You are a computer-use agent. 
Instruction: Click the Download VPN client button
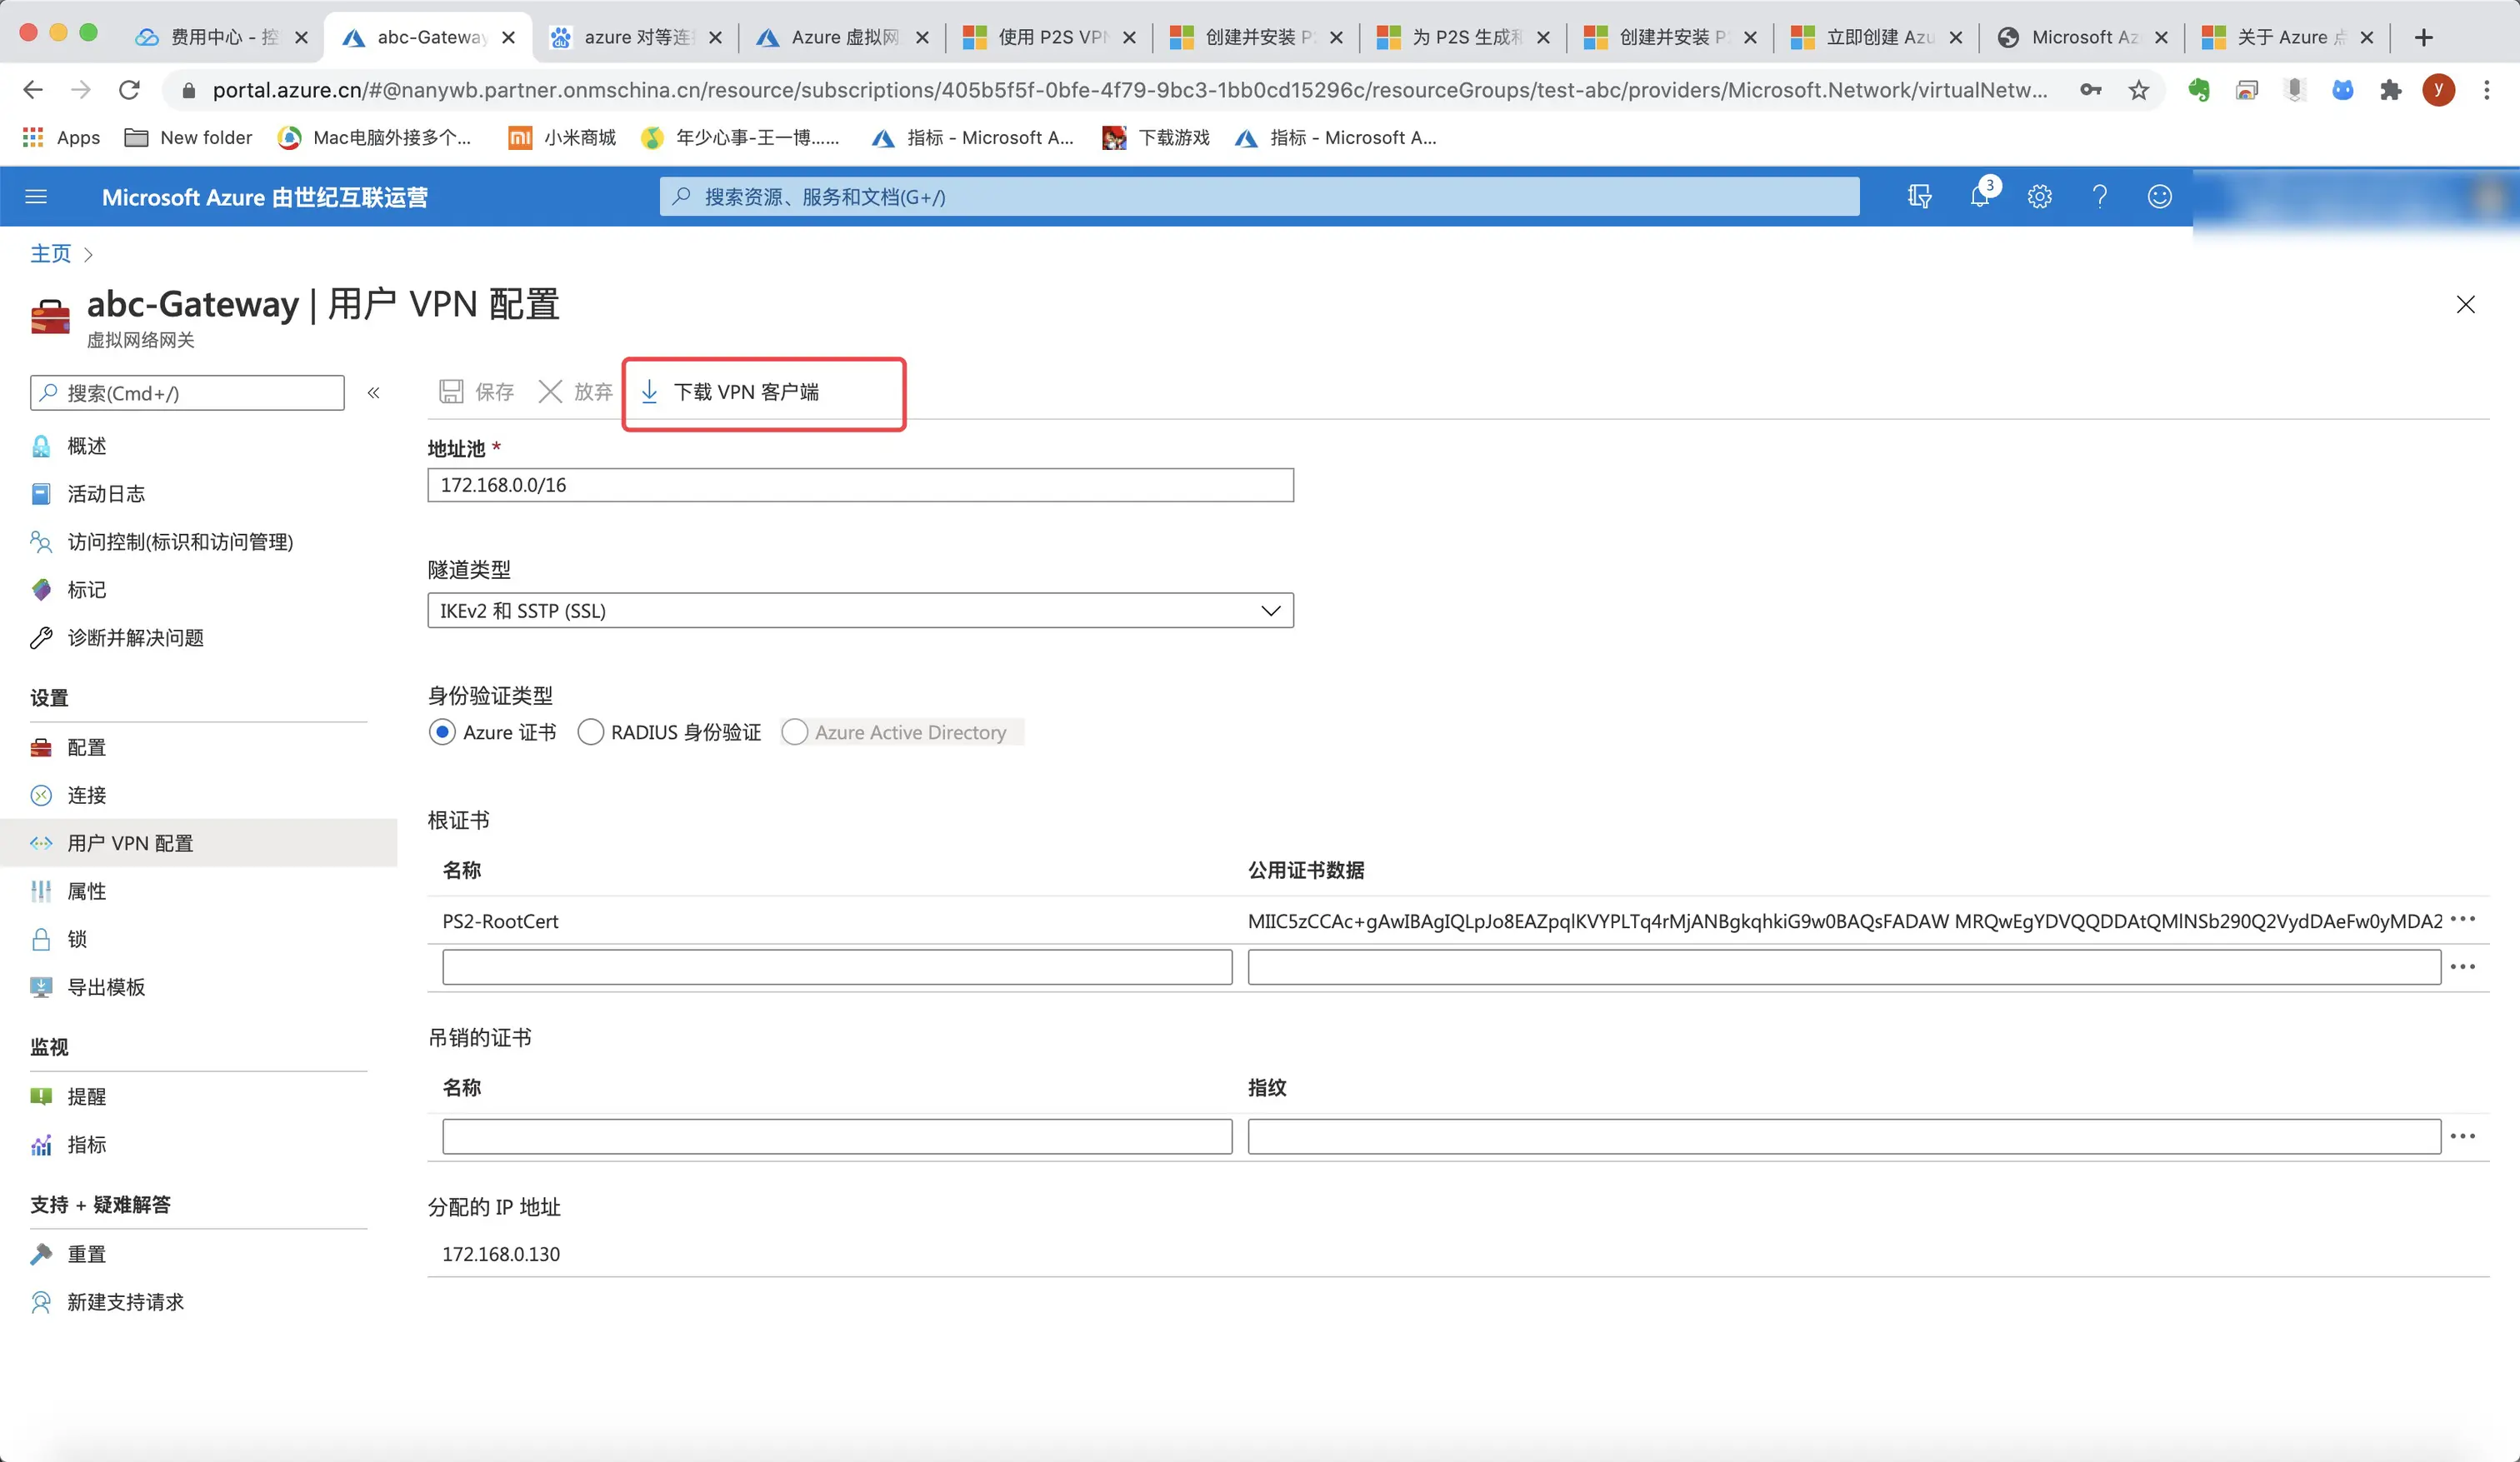(746, 392)
